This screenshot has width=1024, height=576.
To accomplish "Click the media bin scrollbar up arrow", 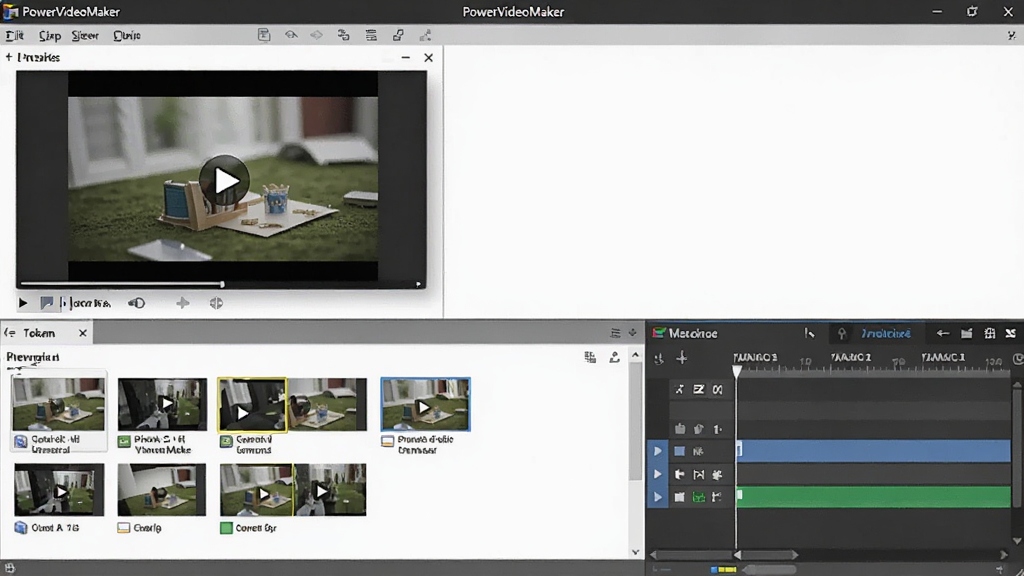I will coord(635,355).
